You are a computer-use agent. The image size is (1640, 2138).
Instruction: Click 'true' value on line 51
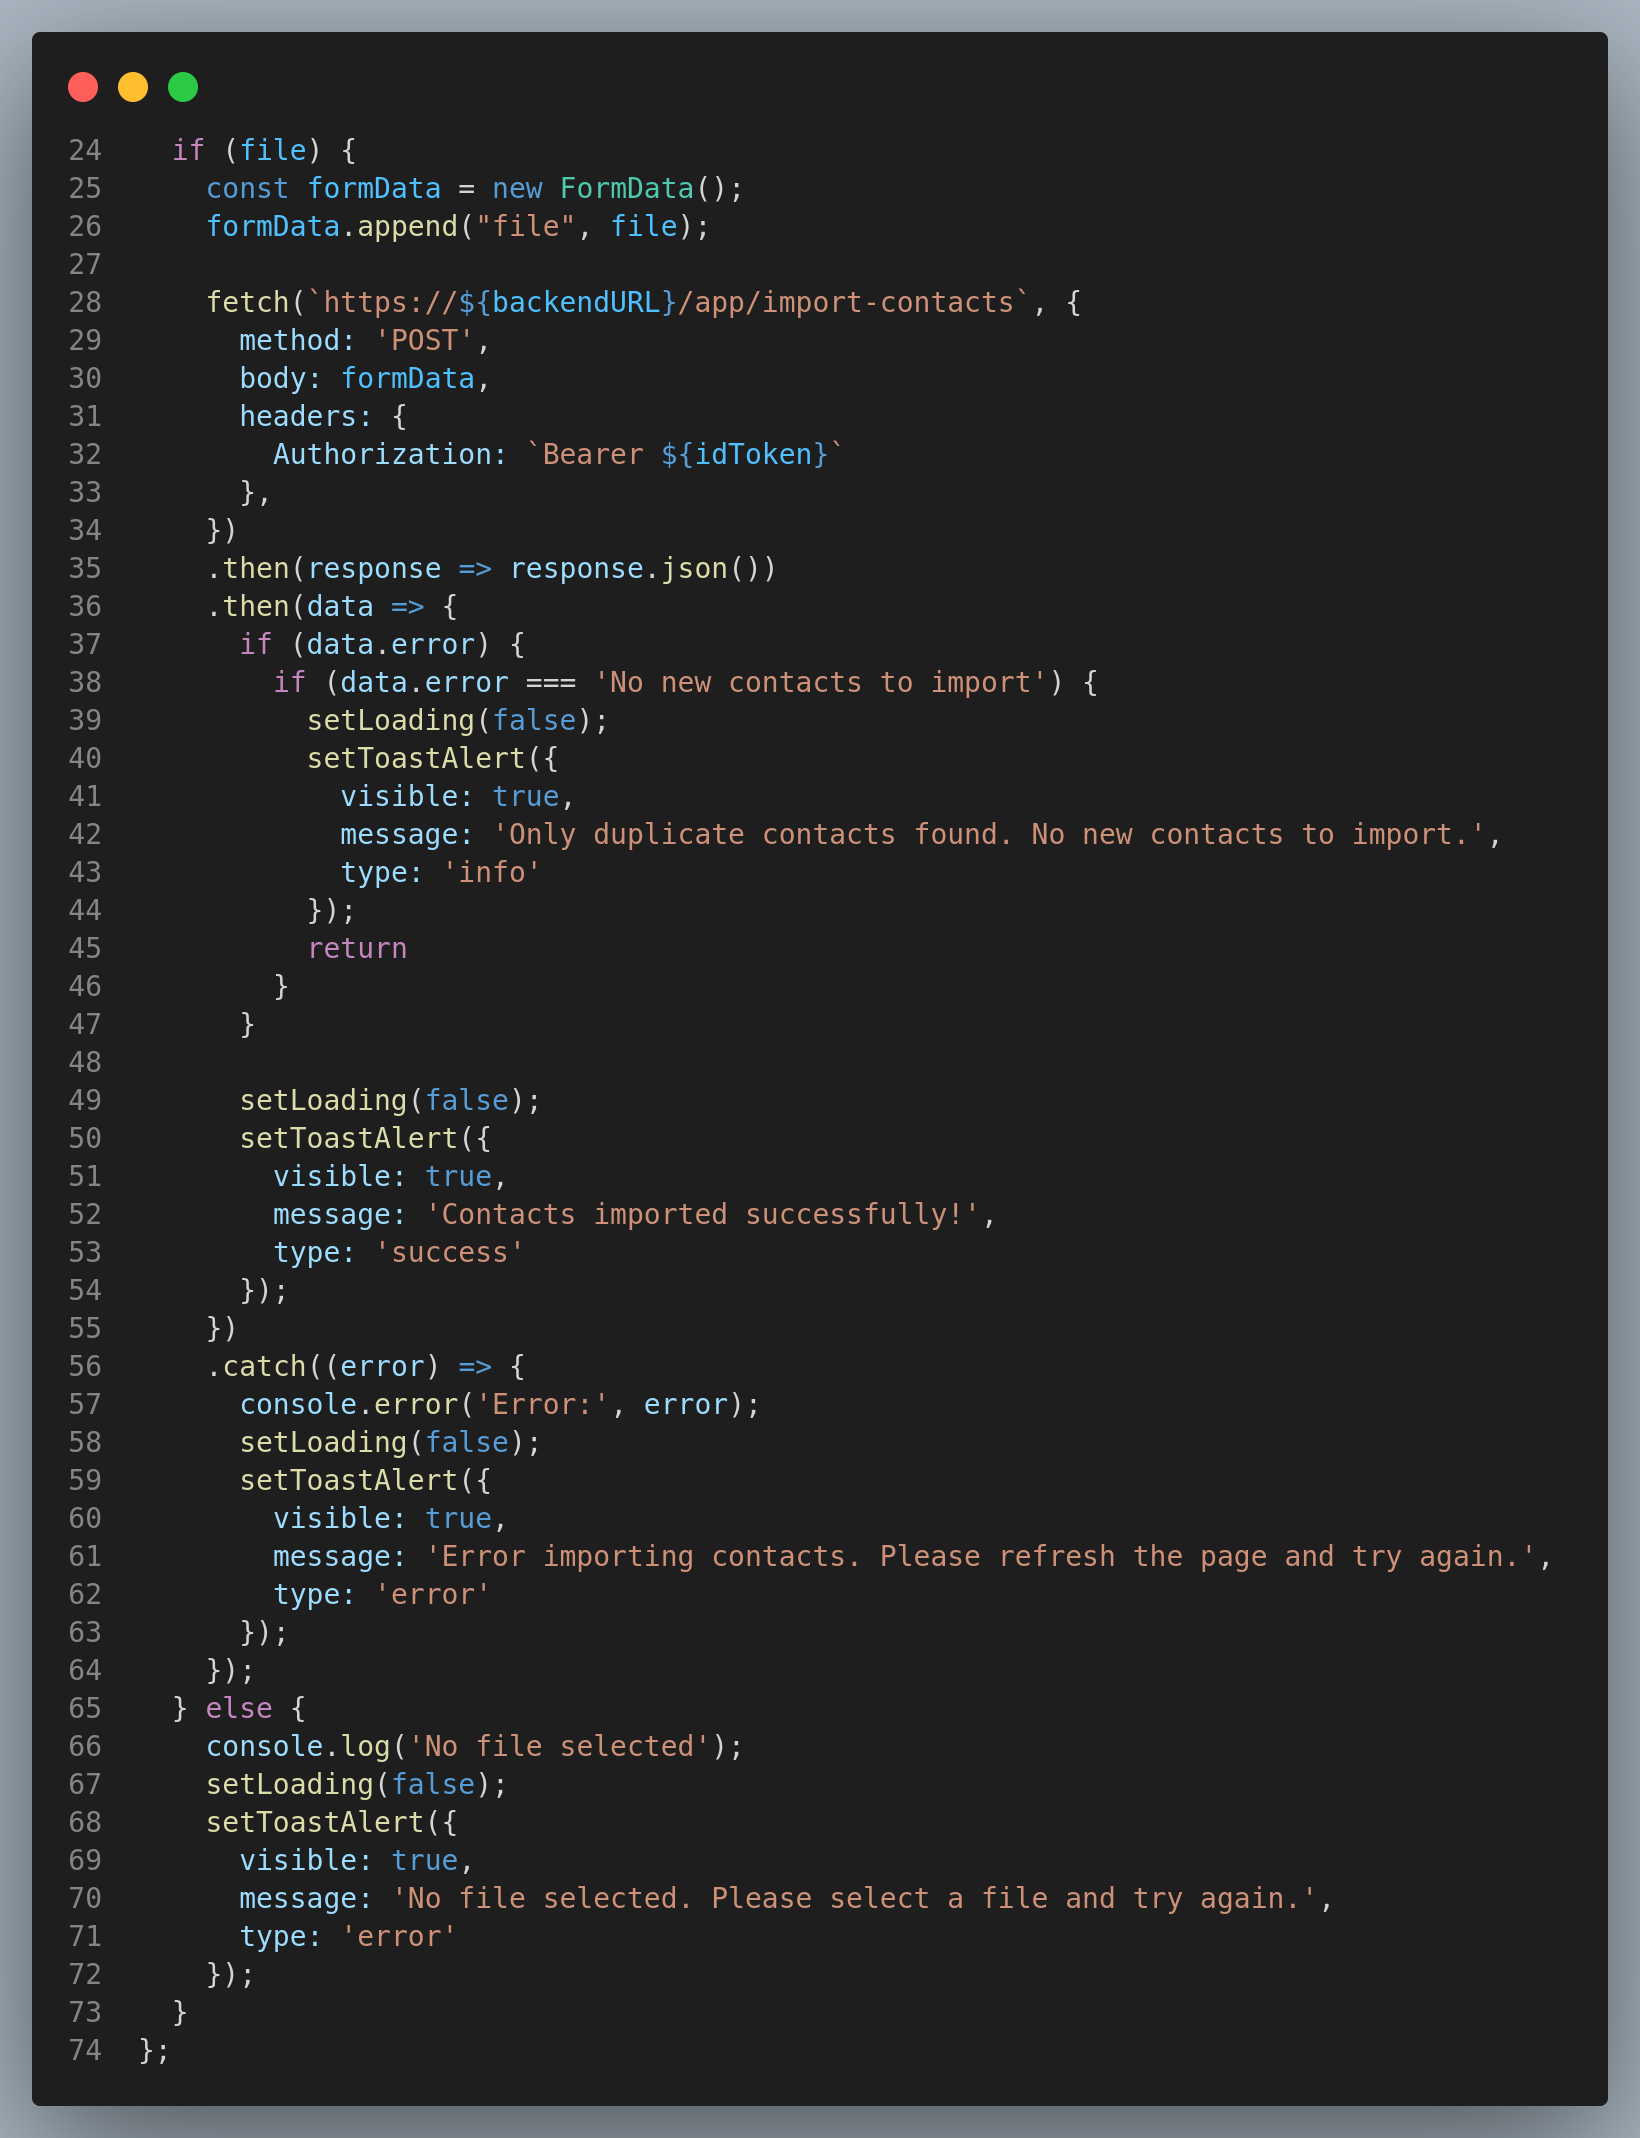point(459,1176)
